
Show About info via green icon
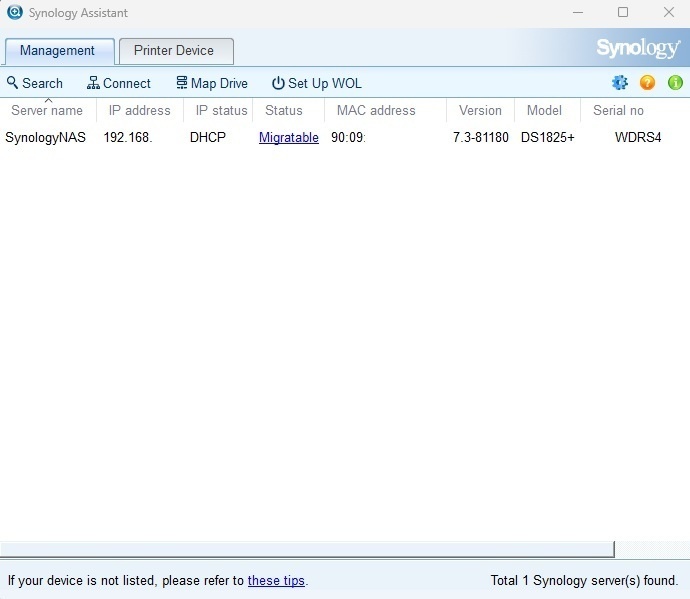point(675,82)
